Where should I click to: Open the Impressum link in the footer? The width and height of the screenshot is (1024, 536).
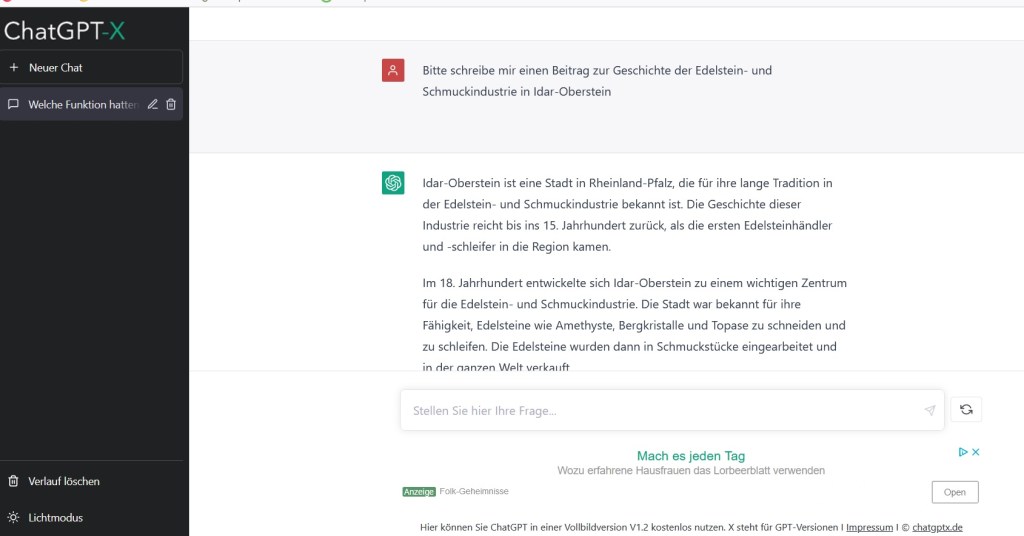pyautogui.click(x=869, y=527)
